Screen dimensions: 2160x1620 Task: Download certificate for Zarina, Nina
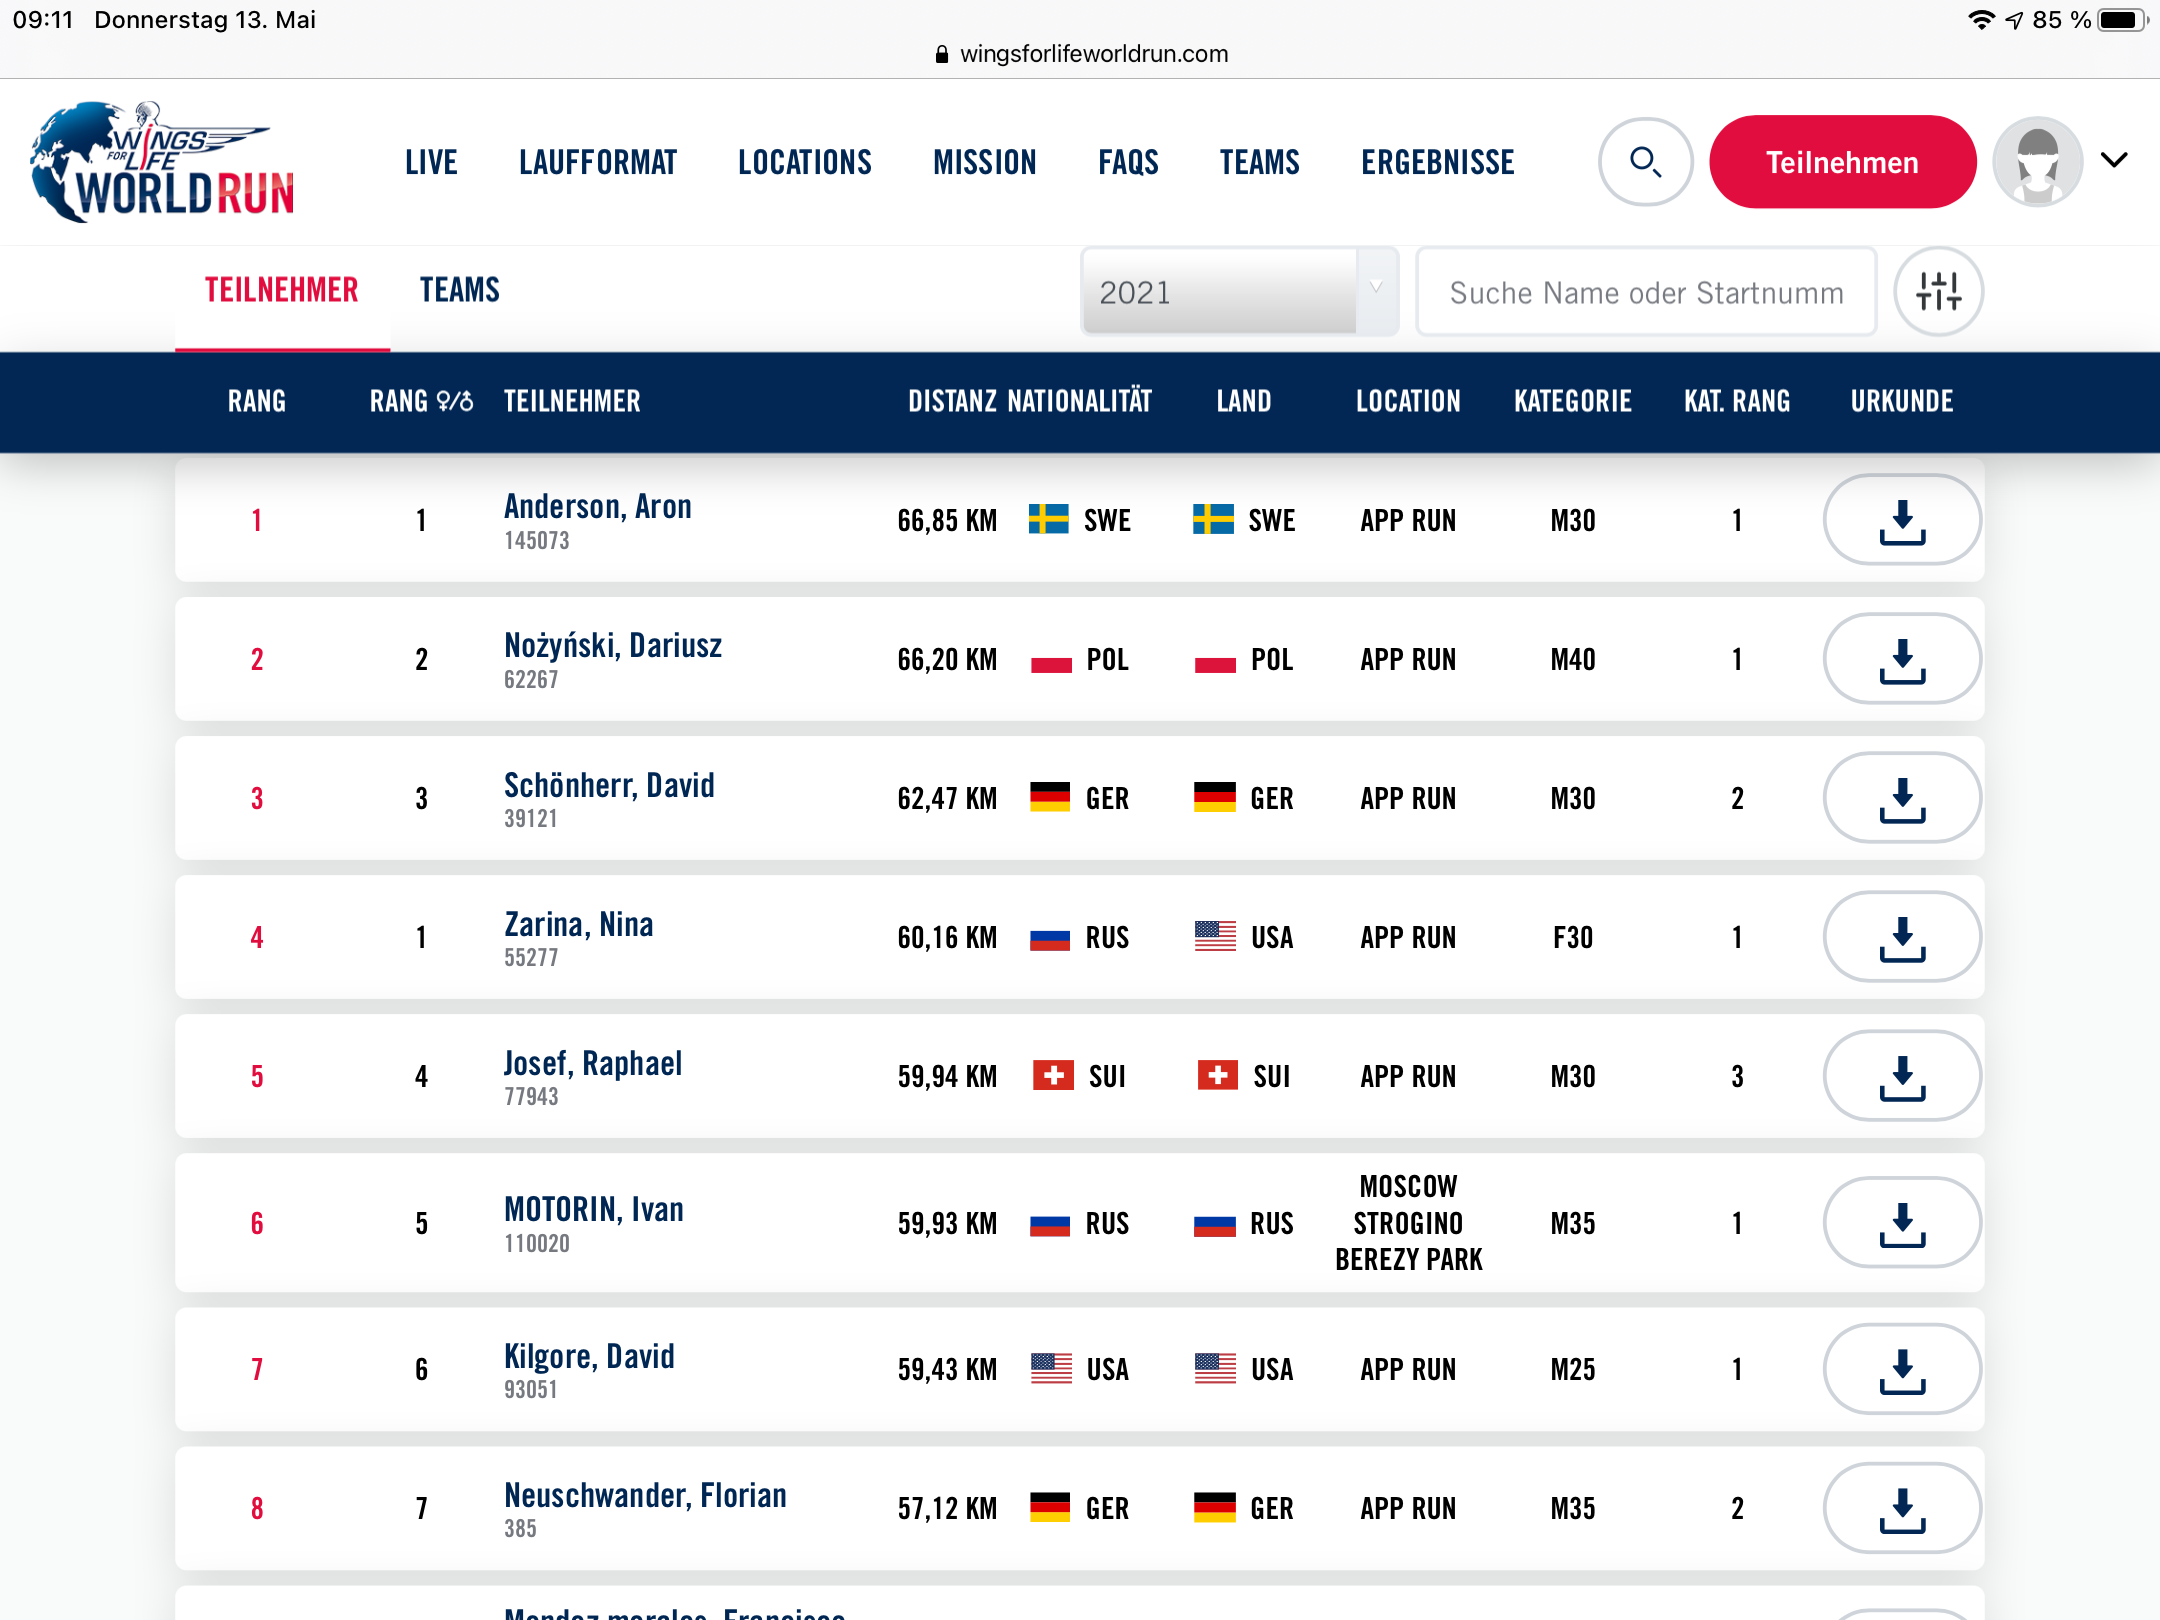(1901, 937)
